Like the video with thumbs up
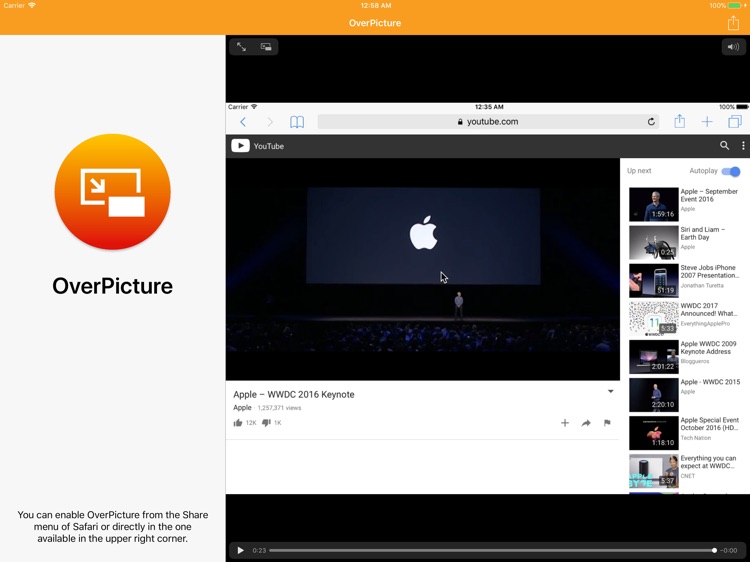 [238, 423]
